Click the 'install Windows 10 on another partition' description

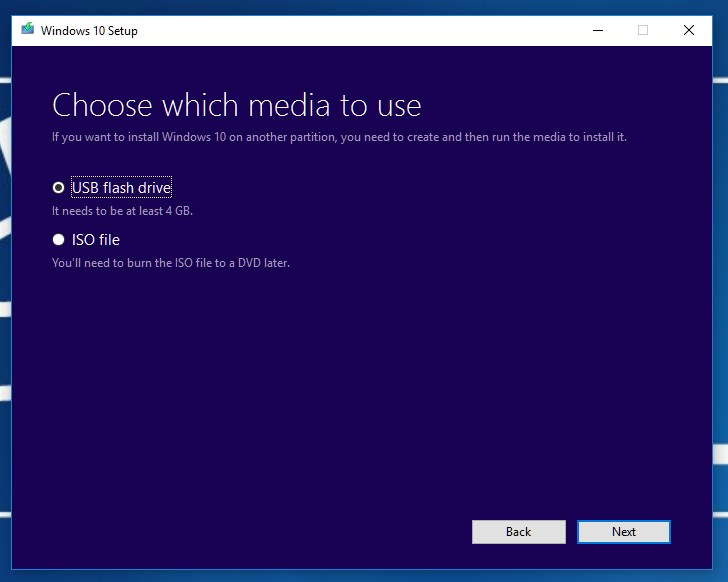point(339,137)
